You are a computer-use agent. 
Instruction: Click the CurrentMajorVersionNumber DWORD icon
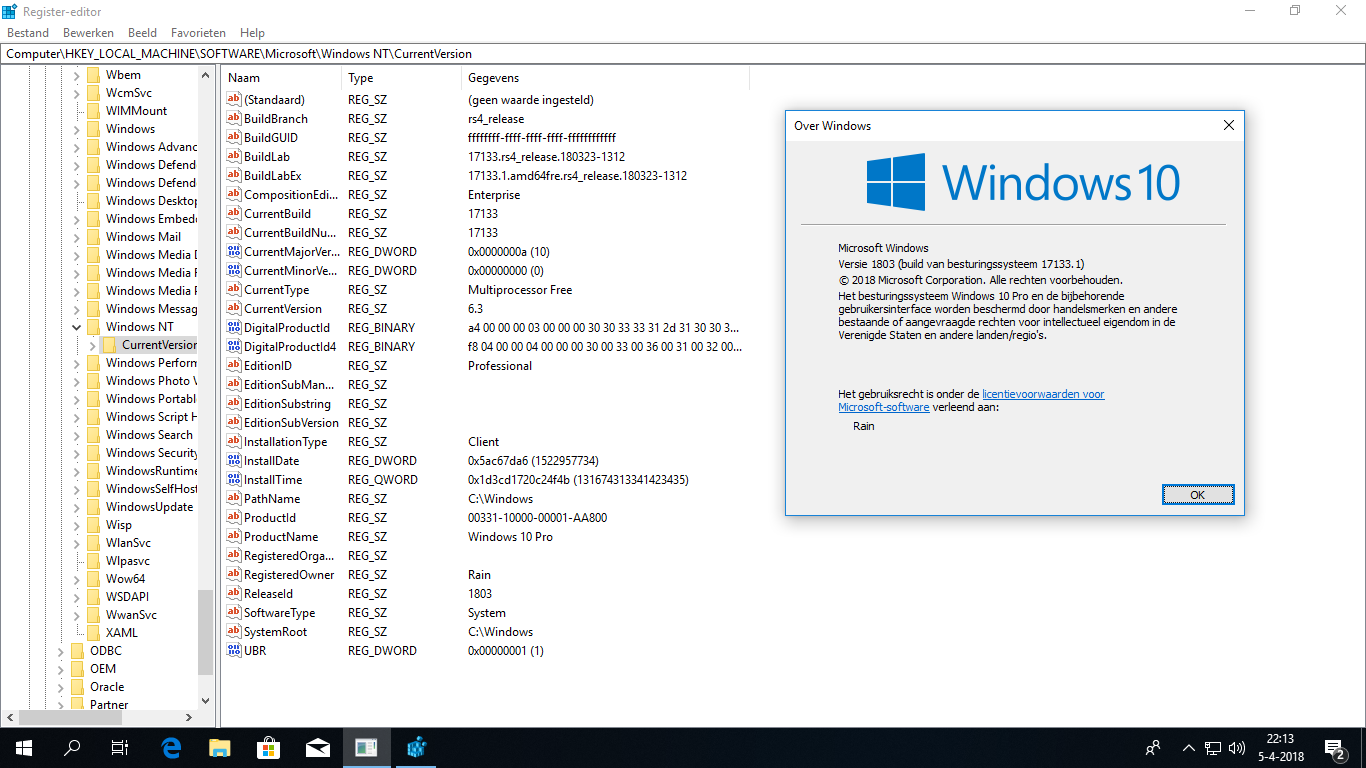[x=234, y=252]
